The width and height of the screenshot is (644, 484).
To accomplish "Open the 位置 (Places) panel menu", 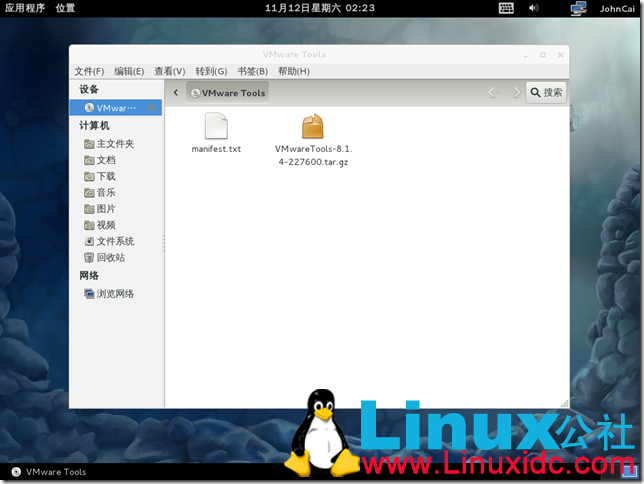I will (65, 8).
